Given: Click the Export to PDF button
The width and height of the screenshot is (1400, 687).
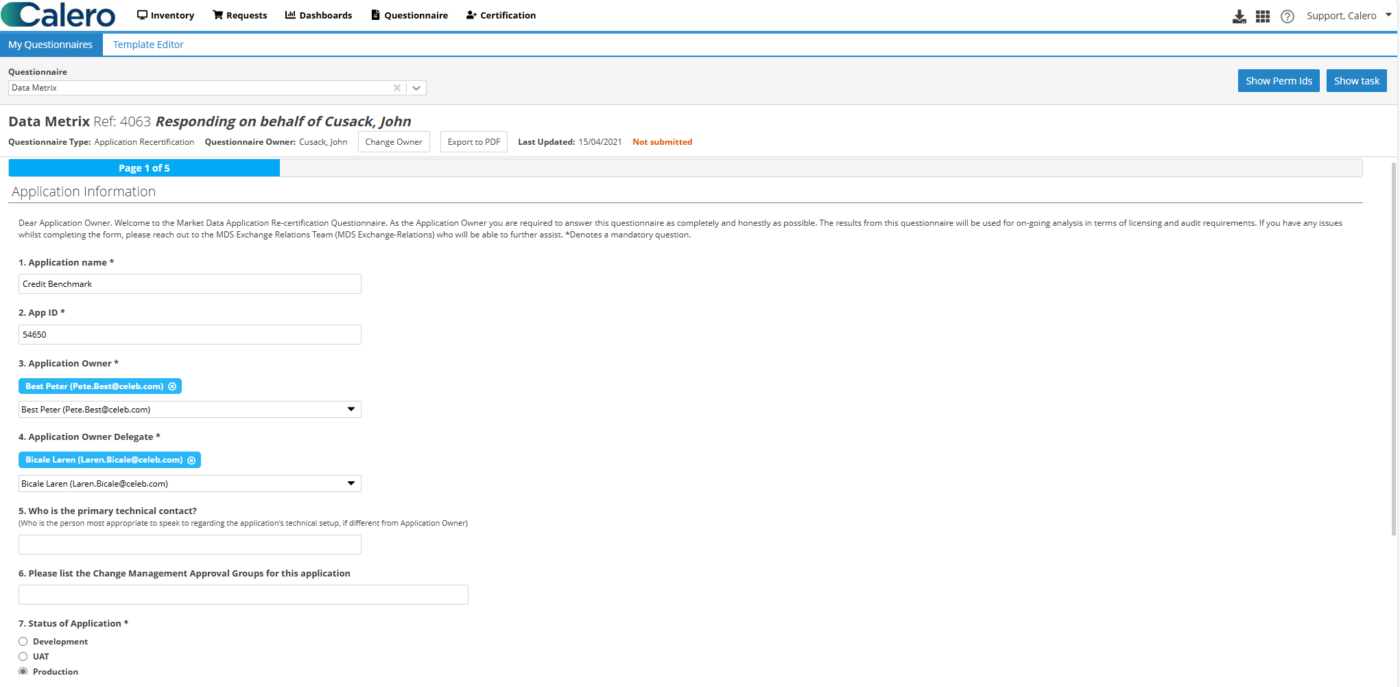Looking at the screenshot, I should tap(473, 141).
